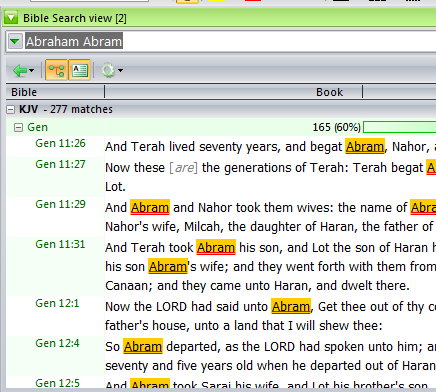
Task: Open the Gen 11:29 verse reference
Action: (60, 204)
